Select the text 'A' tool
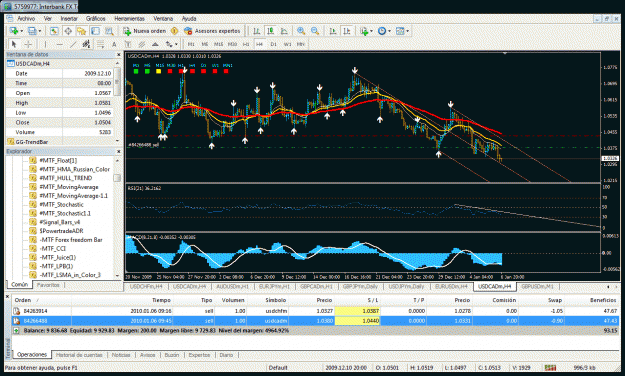The height and width of the screenshot is (376, 625). pos(114,44)
